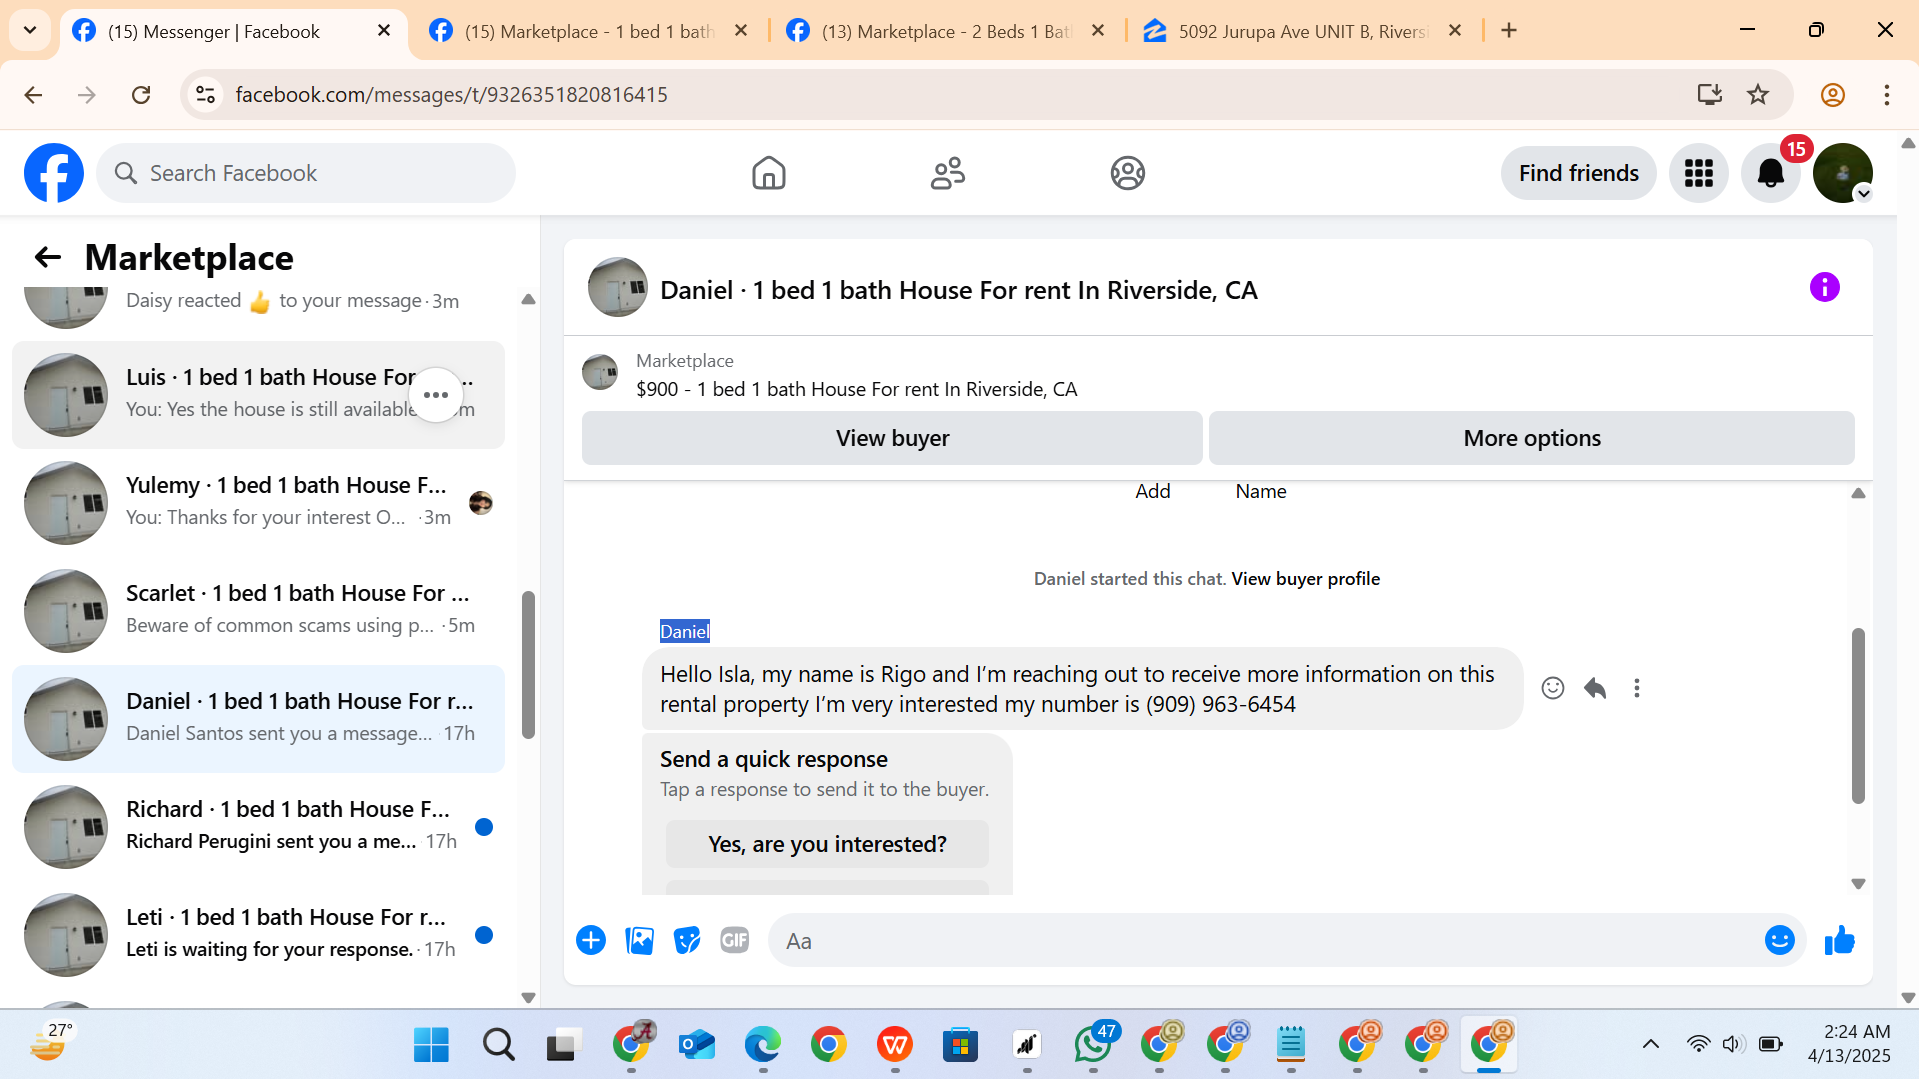Viewport: 1919px width, 1079px height.
Task: Open the Friends icon in top navigation
Action: [x=947, y=173]
